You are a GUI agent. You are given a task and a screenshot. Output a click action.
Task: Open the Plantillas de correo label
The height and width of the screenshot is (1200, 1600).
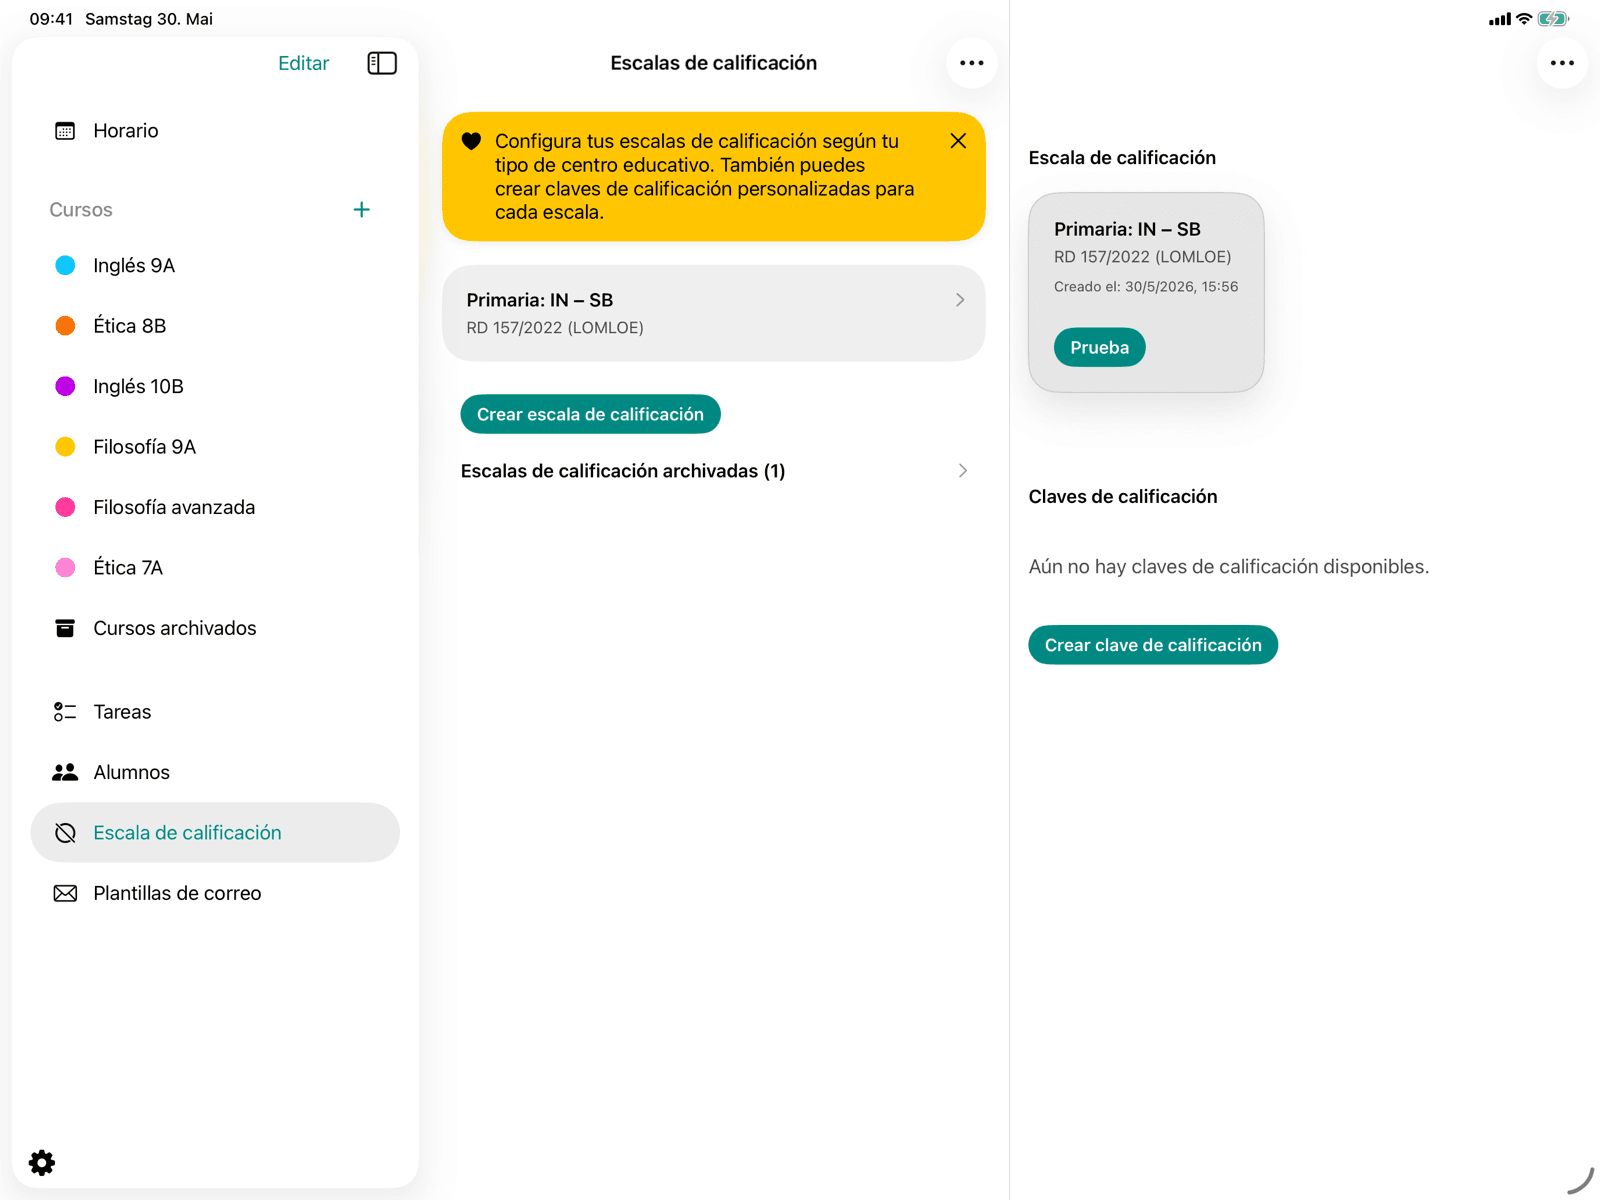pos(177,893)
